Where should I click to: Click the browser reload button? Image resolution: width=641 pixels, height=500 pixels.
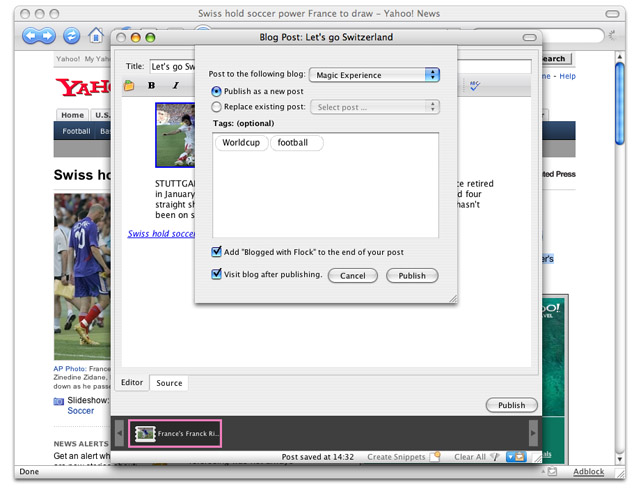(x=72, y=36)
